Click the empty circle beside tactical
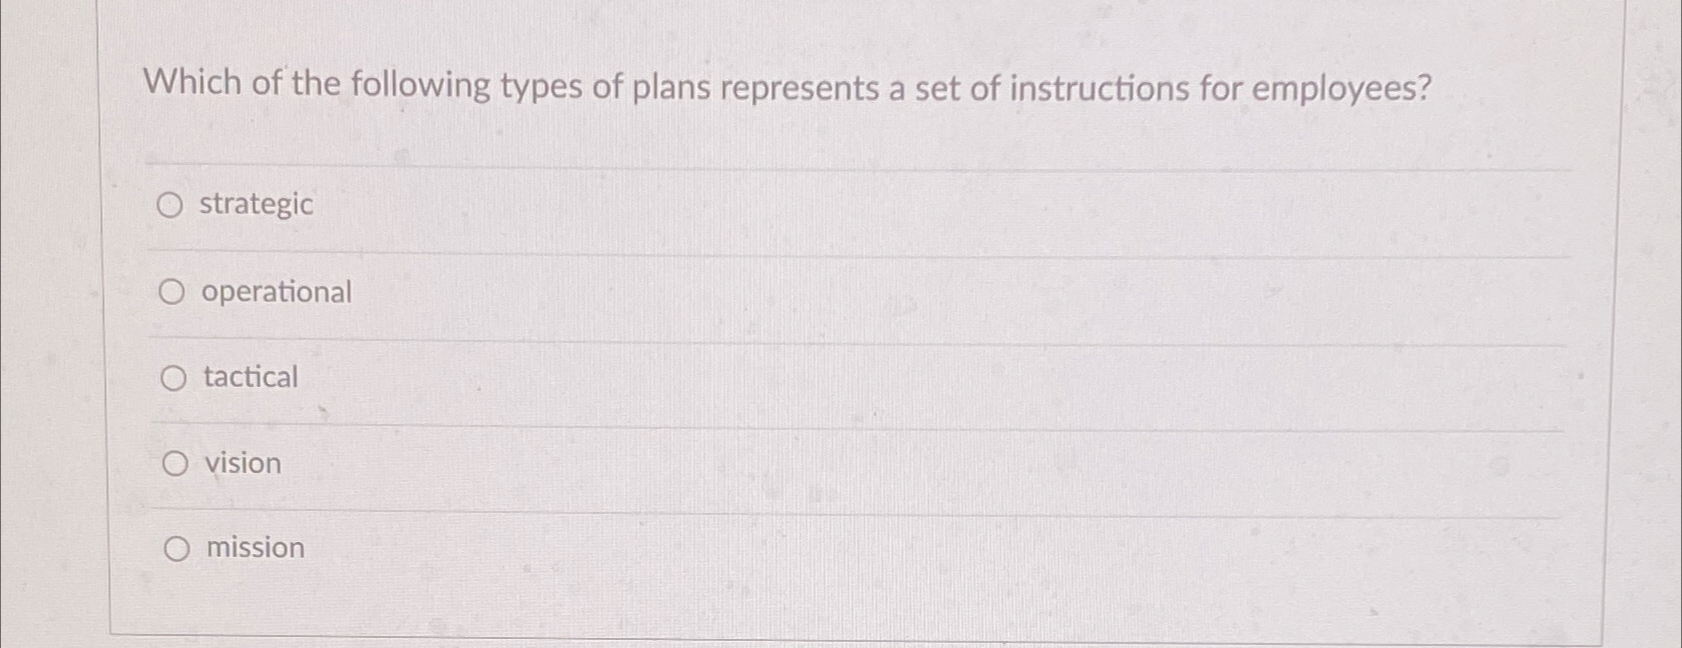The image size is (1682, 648). click(x=173, y=377)
